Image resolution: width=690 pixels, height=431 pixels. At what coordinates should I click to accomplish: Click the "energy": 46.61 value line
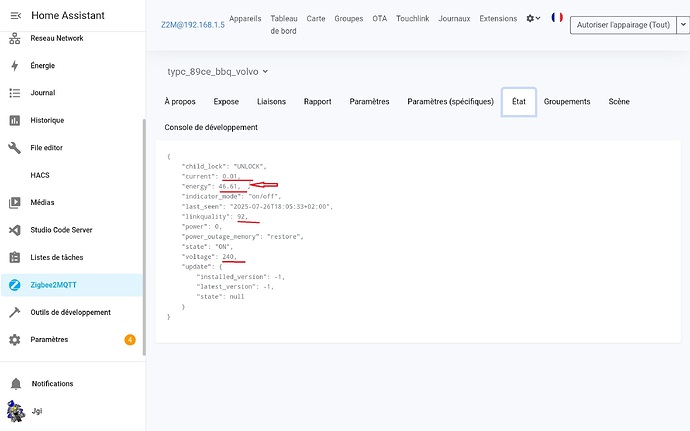point(212,187)
